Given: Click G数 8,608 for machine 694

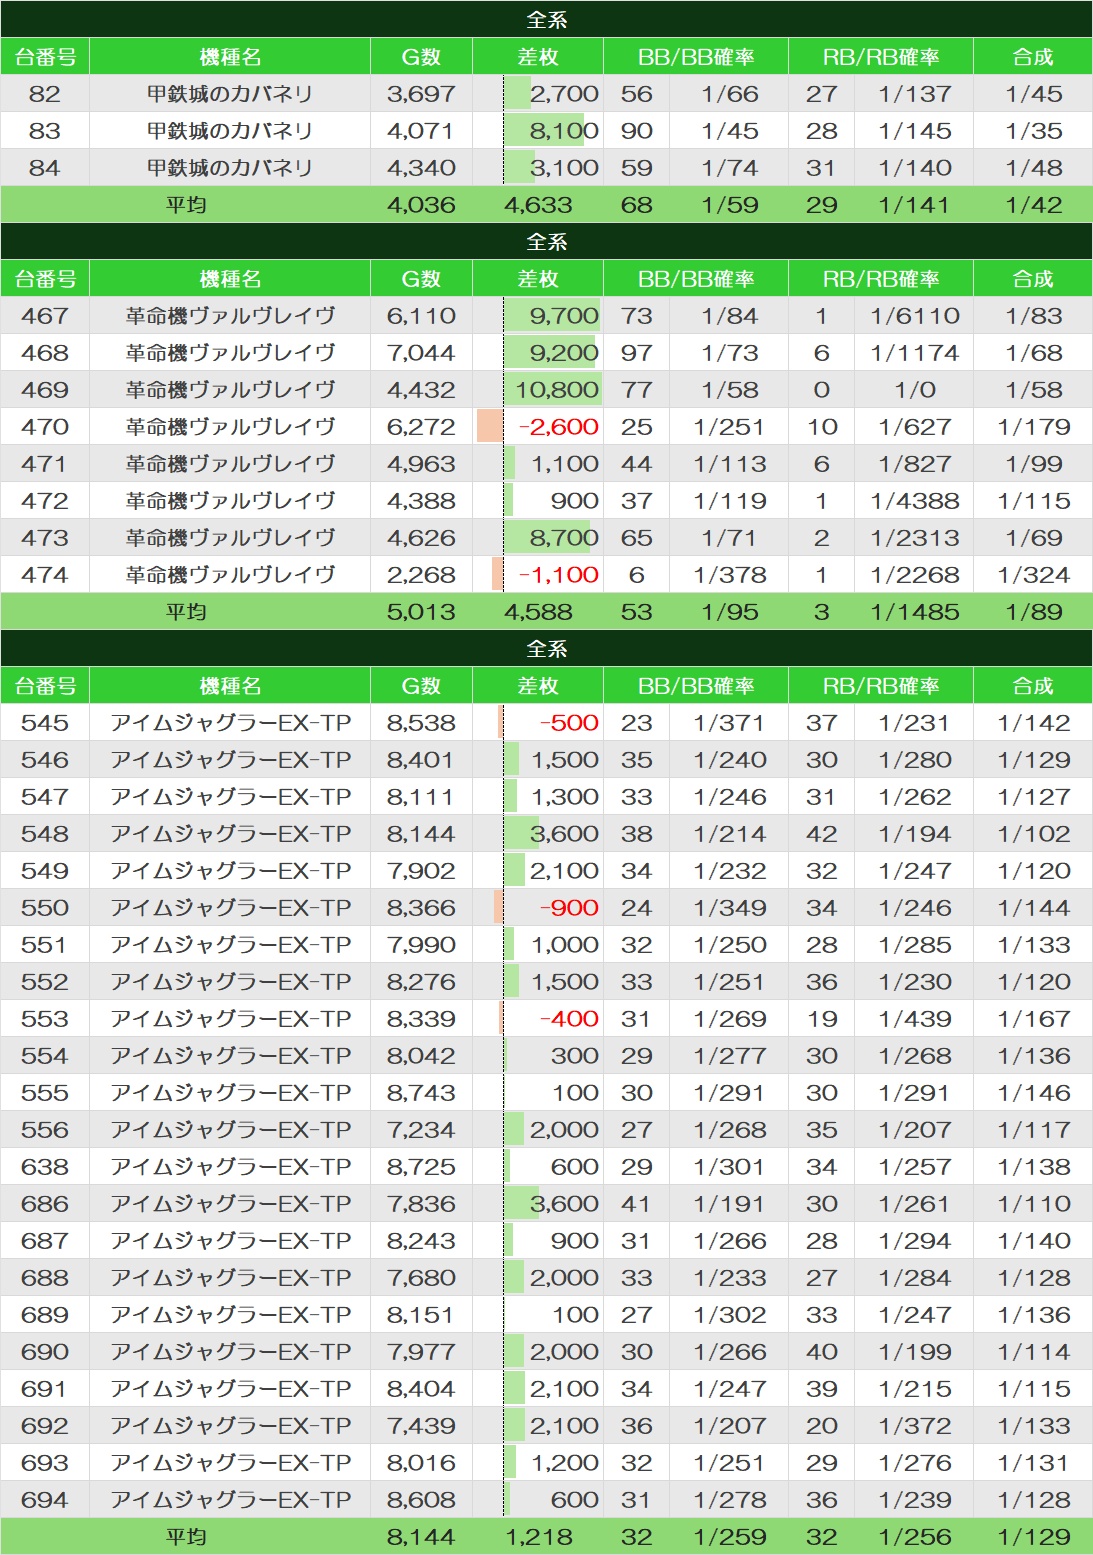Looking at the screenshot, I should coord(421,1500).
